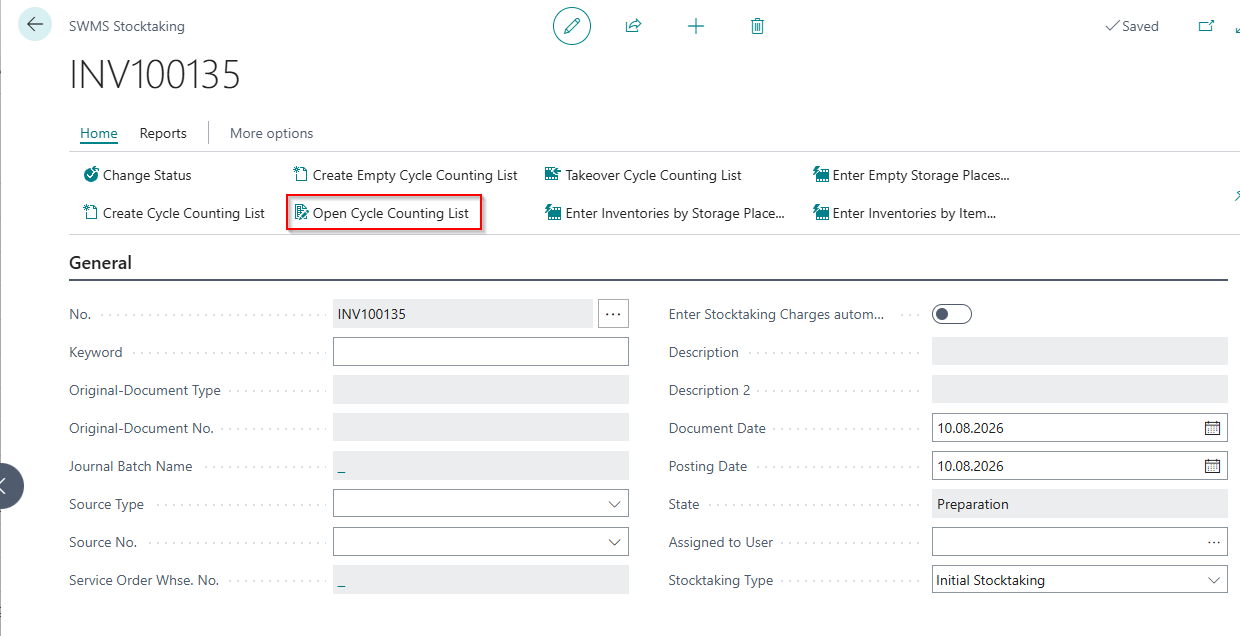Click the Keyword input field
Screen dimensions: 1240x636
[x=481, y=352]
